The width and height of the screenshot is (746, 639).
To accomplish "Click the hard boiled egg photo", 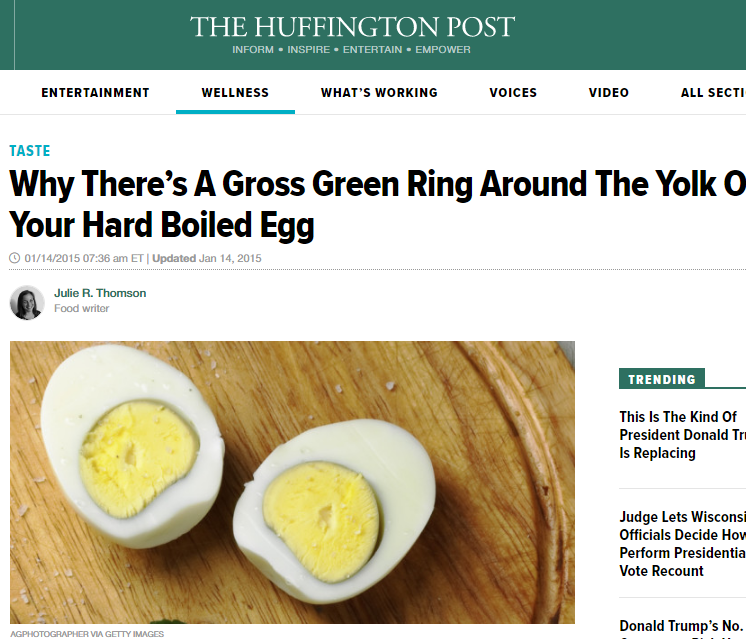I will (x=292, y=482).
